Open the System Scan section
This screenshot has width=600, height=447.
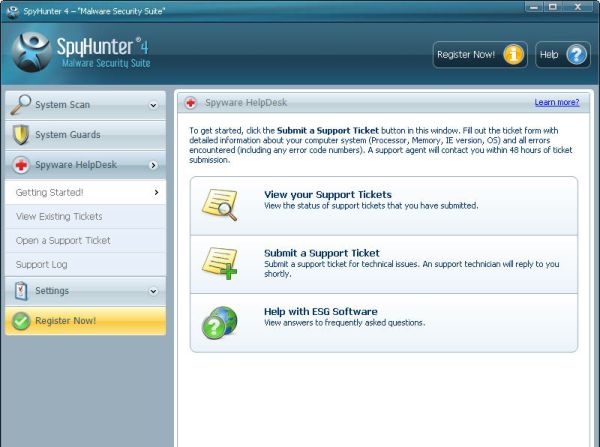tap(85, 105)
